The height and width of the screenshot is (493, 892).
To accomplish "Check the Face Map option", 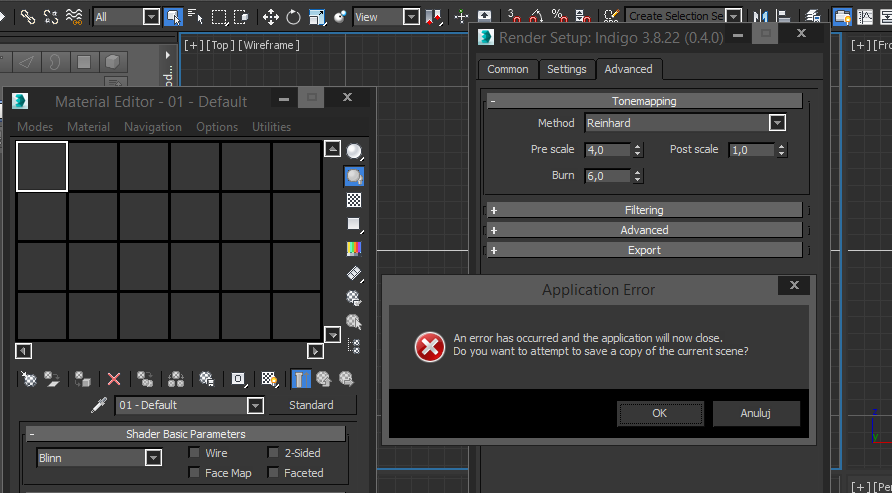I will click(x=195, y=473).
